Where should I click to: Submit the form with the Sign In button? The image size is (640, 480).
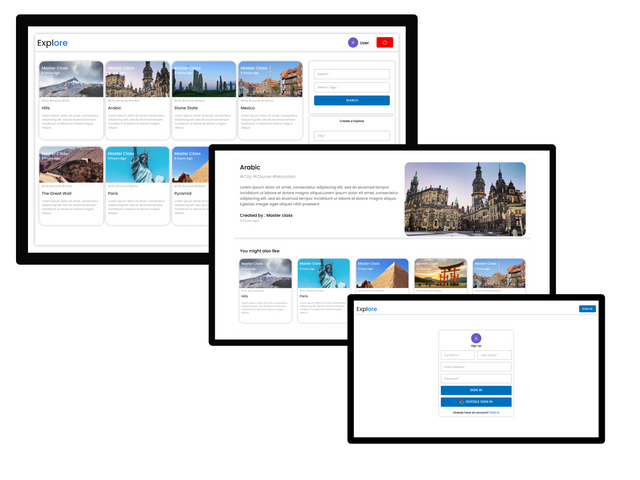coord(476,390)
